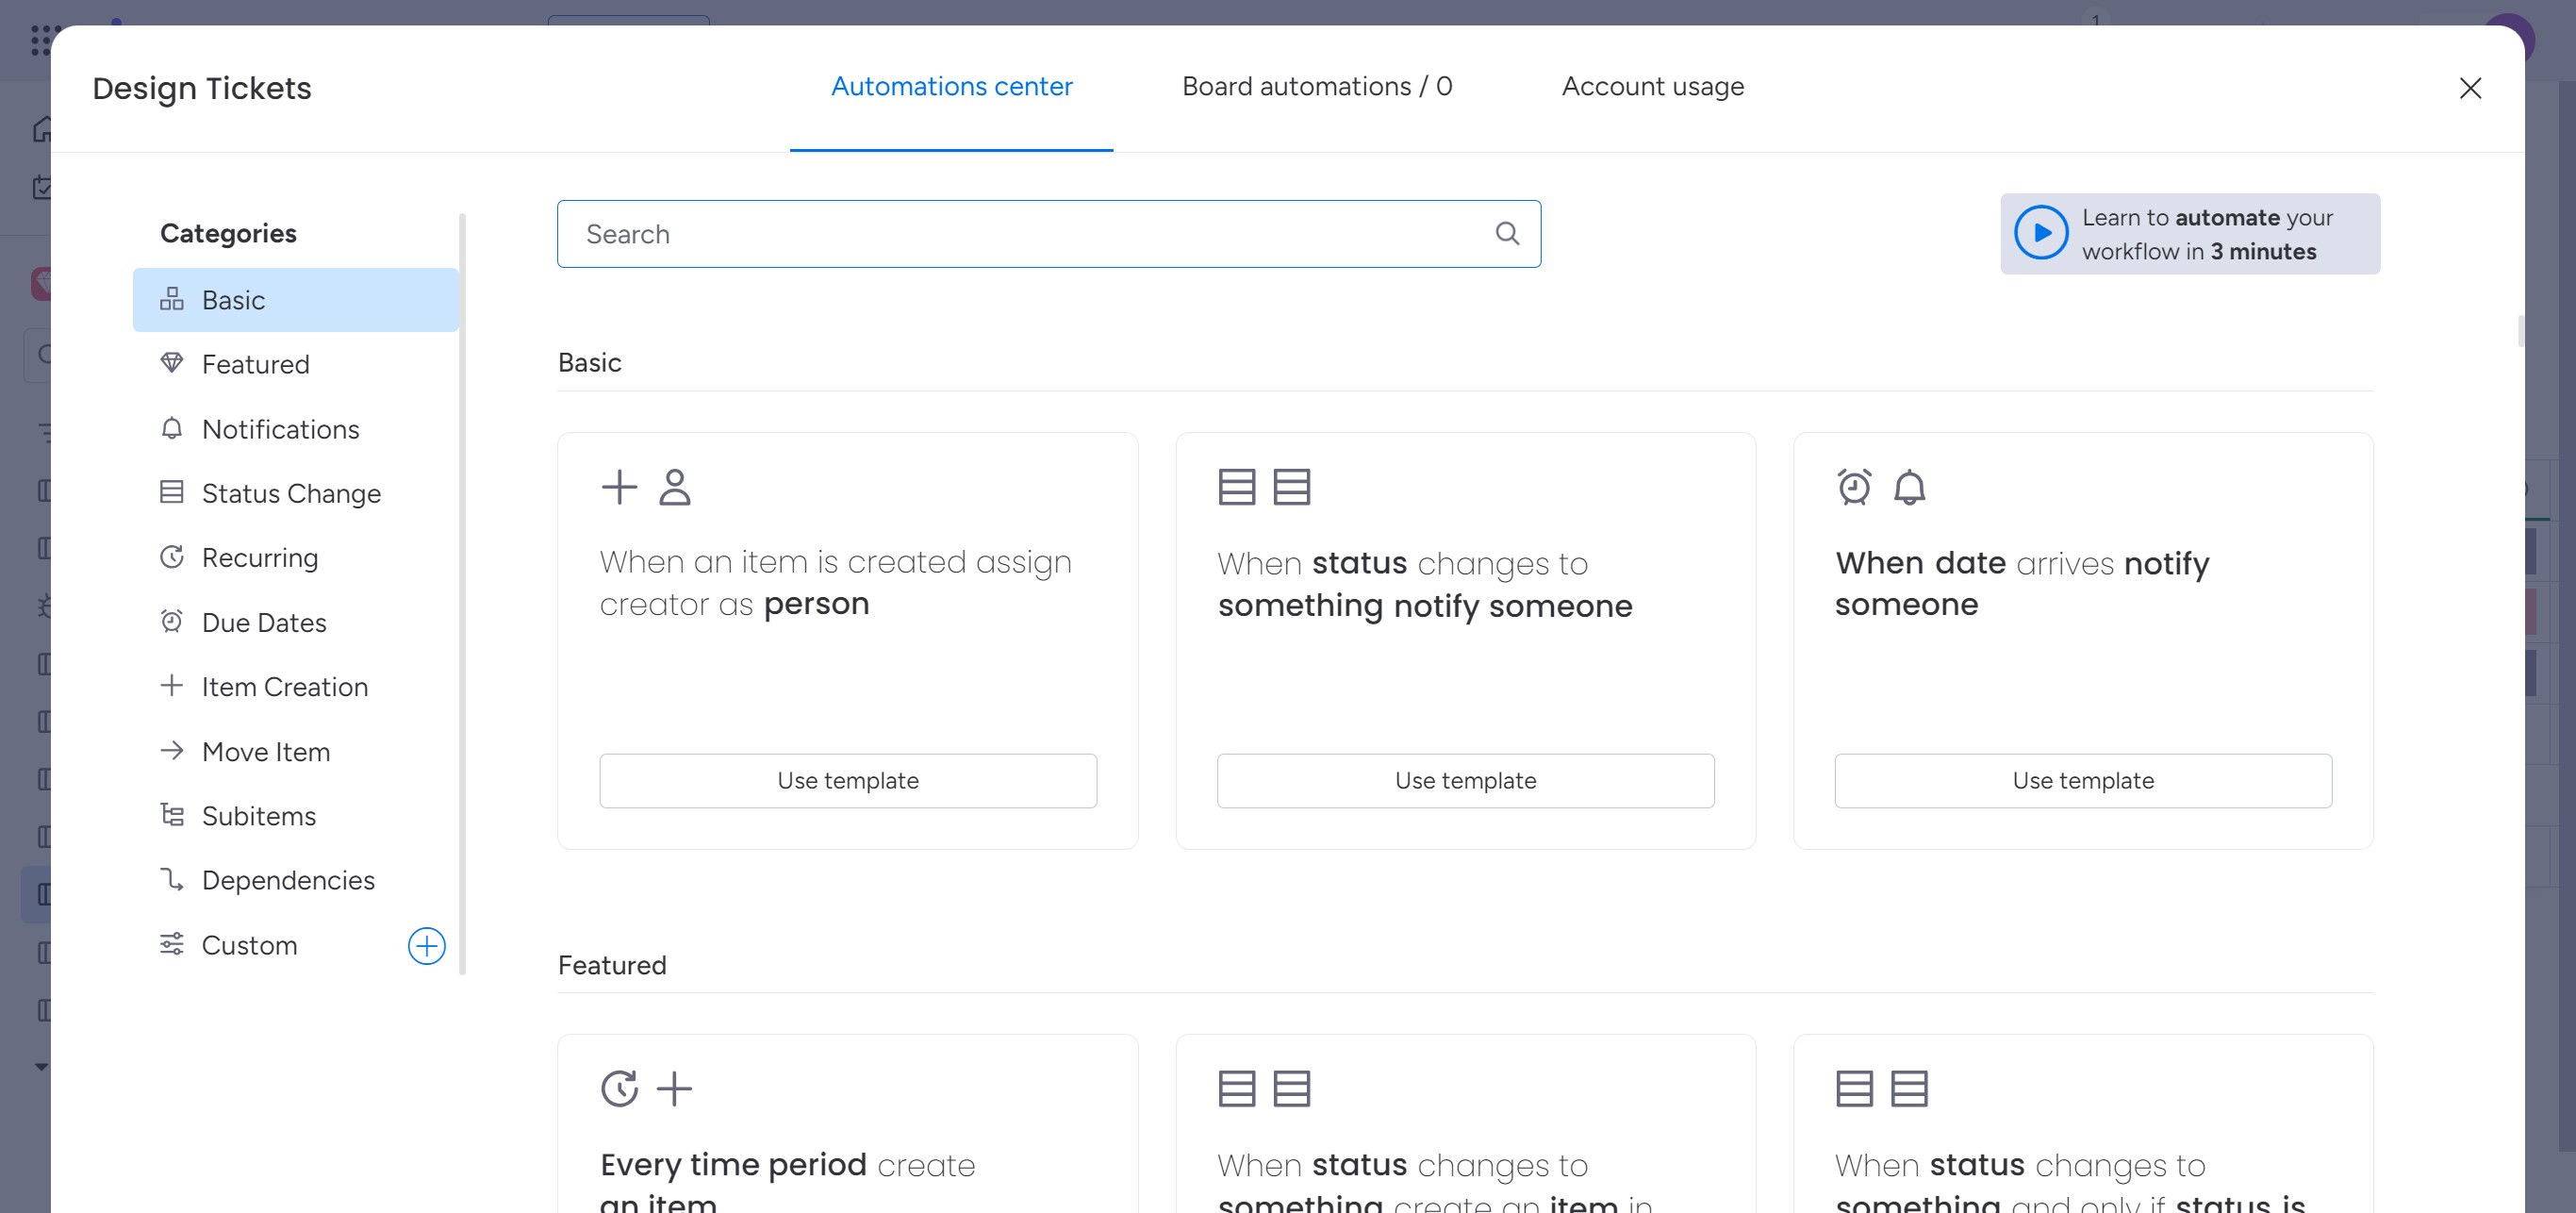Image resolution: width=2576 pixels, height=1213 pixels.
Task: Open the Due Dates category
Action: tap(264, 622)
